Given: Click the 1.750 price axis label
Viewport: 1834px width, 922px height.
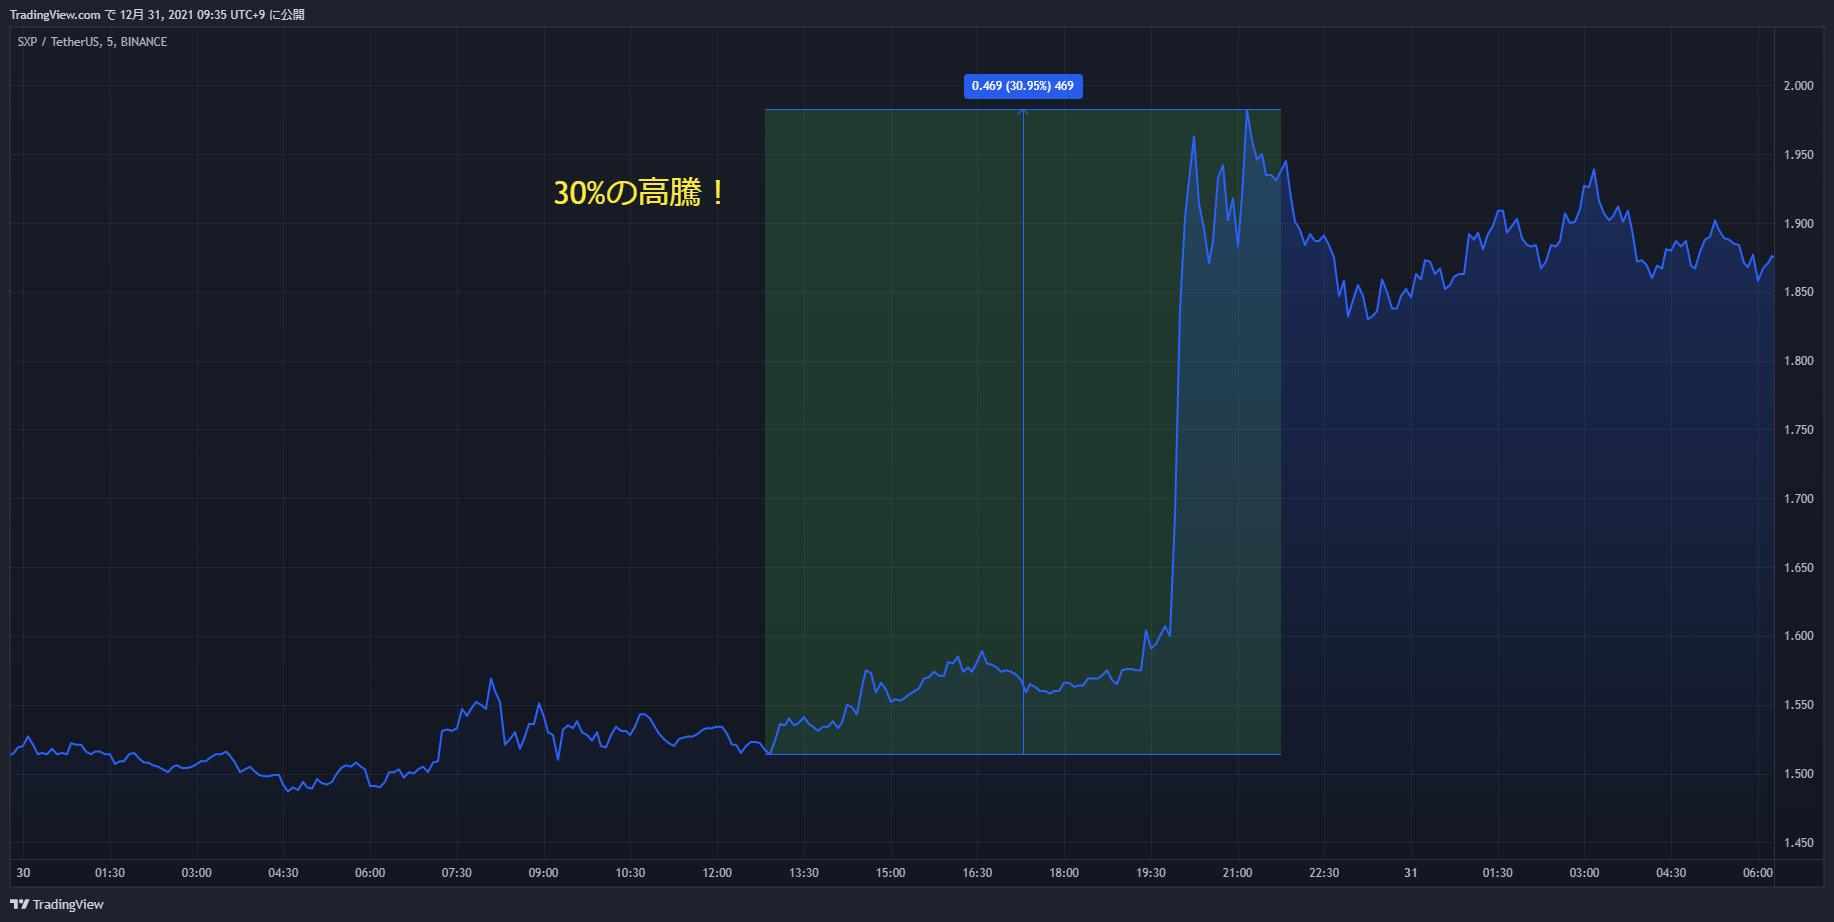Looking at the screenshot, I should [1798, 430].
